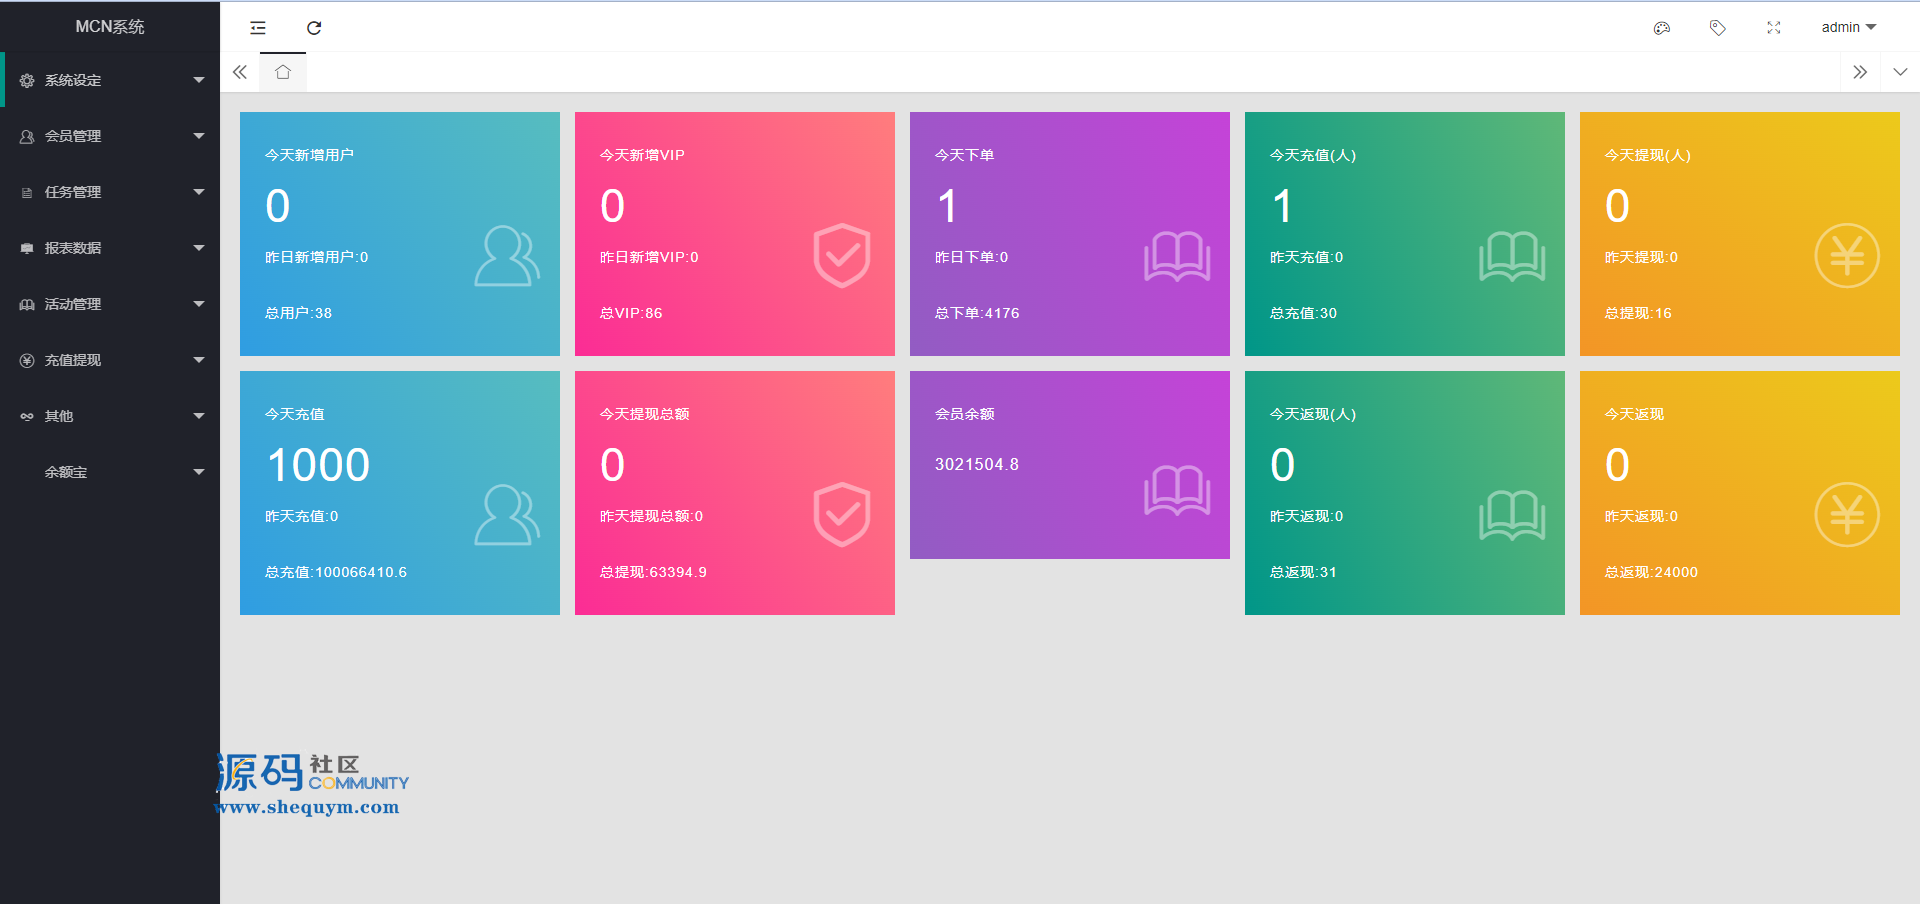Click the 系统设定 gear icon
This screenshot has width=1920, height=904.
[27, 80]
